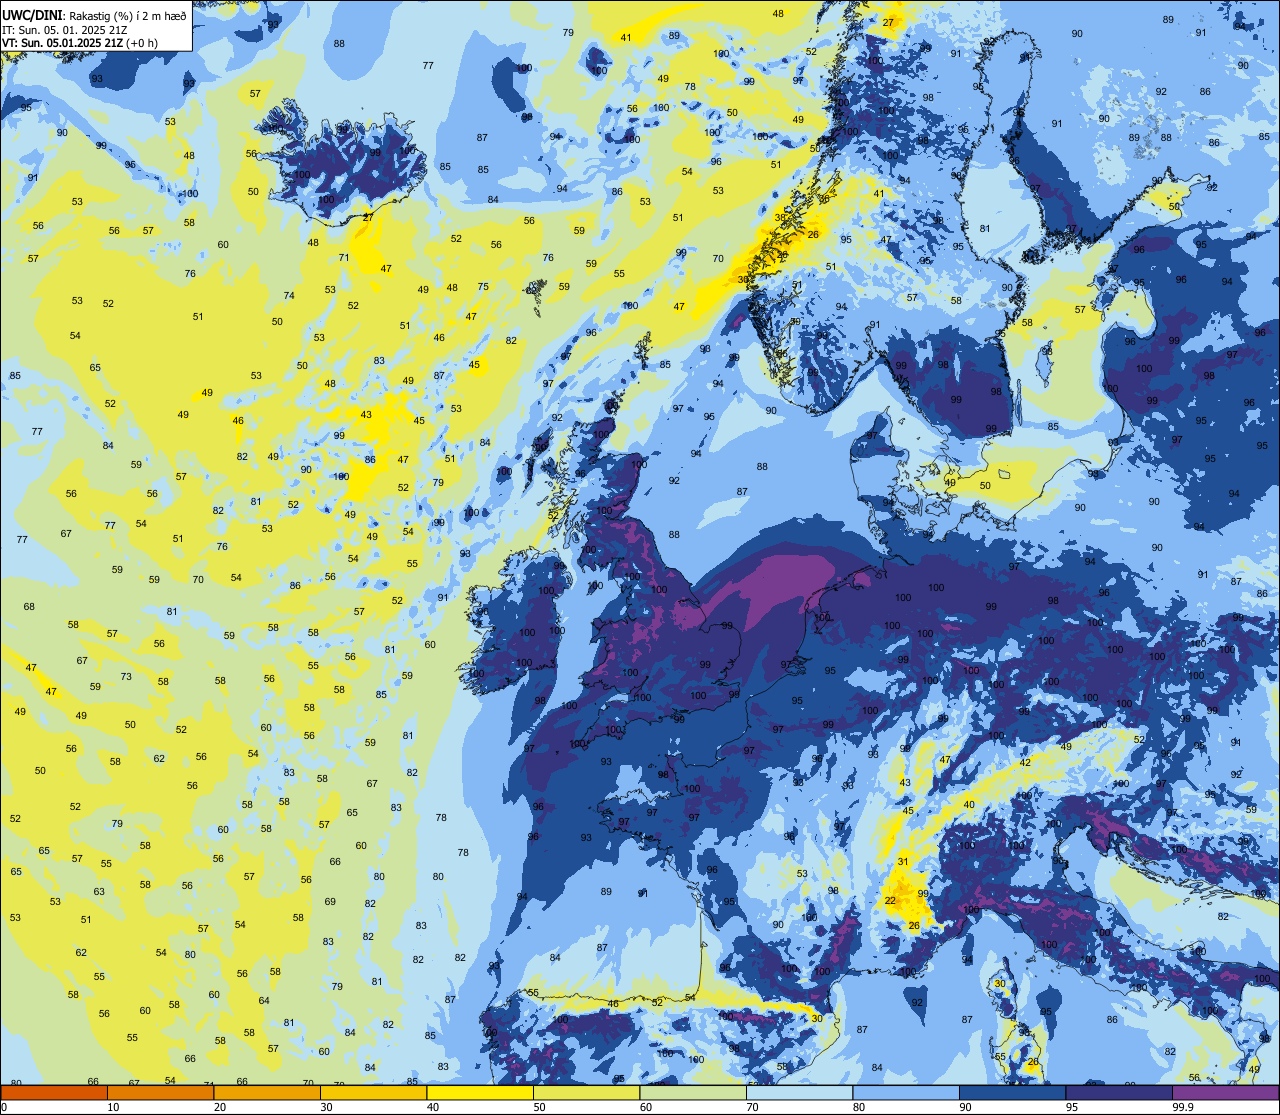Click the light green 60–70% legend swatch
Viewport: 1280px width, 1115px height.
693,1092
